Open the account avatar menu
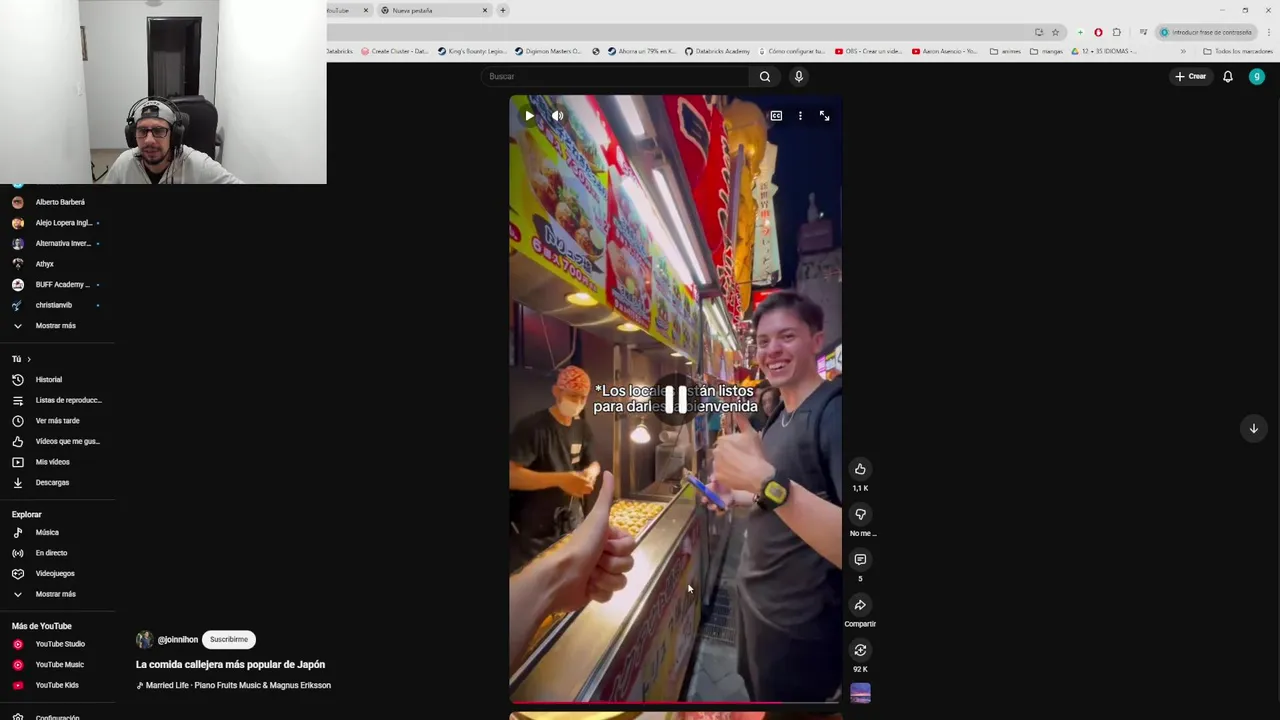 point(1257,76)
